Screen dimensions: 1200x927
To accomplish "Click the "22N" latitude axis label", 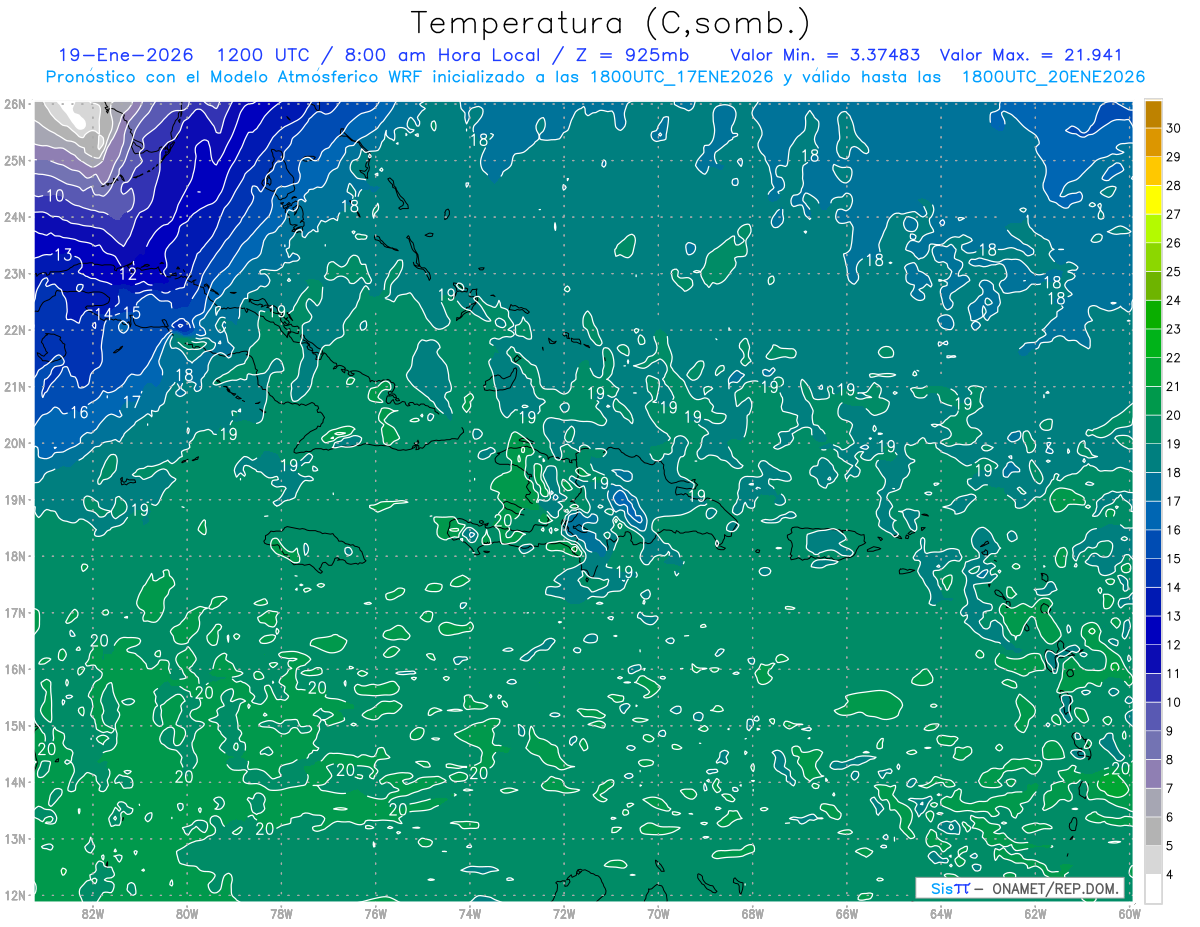I will [14, 330].
